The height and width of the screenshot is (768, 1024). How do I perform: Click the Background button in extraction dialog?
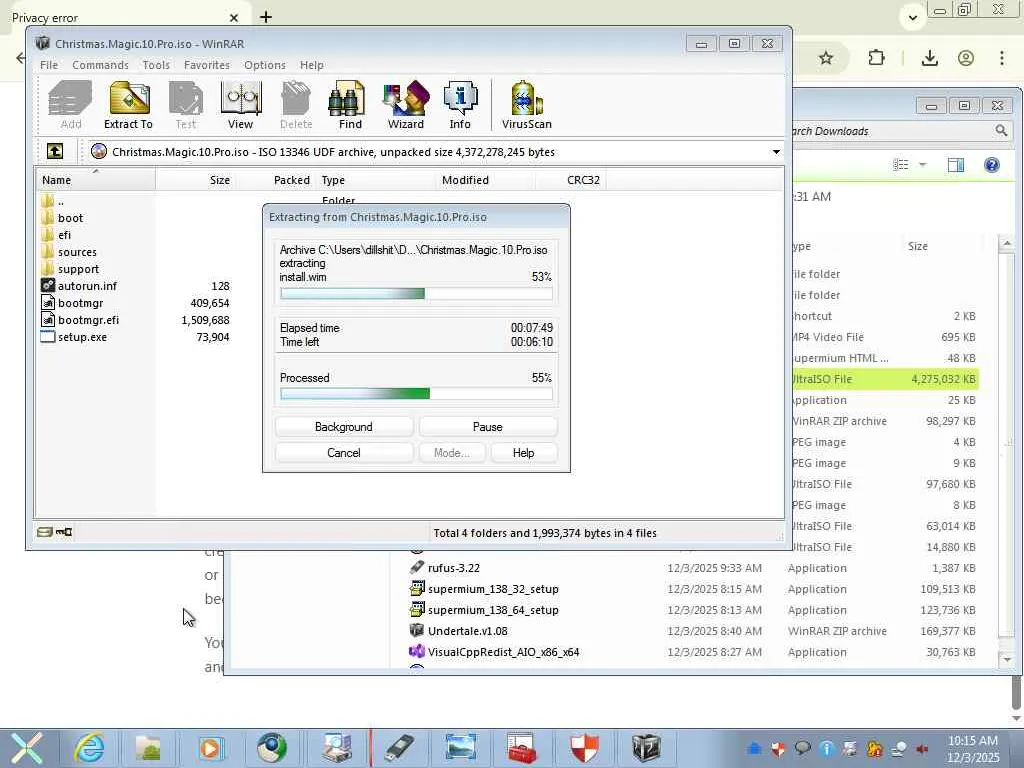coord(344,426)
